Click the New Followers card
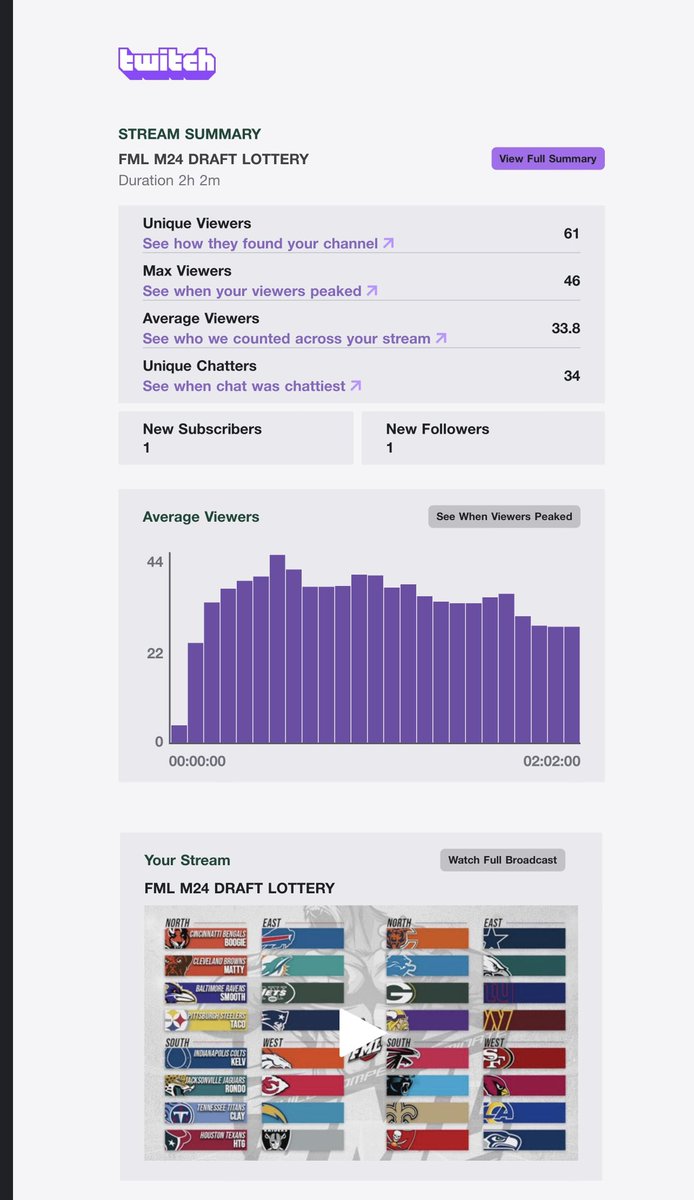 pyautogui.click(x=483, y=438)
